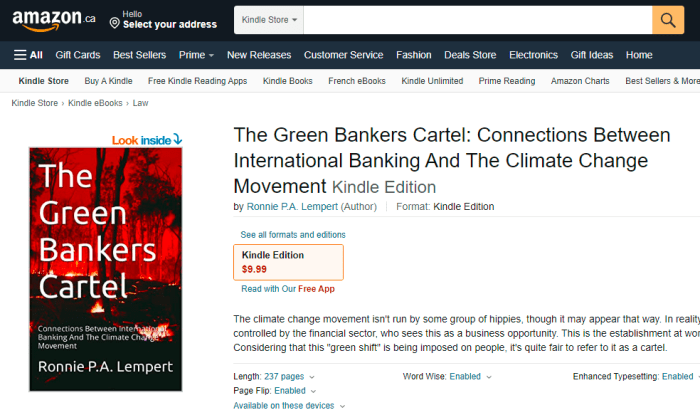Viewport: 700px width, 410px height.
Task: Click the Amazon.ca logo
Action: (54, 20)
